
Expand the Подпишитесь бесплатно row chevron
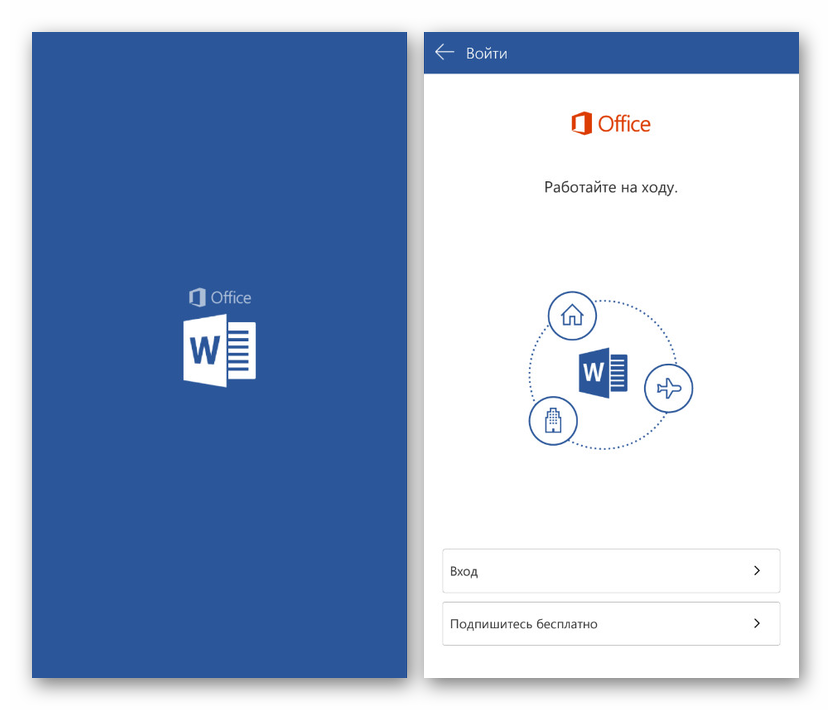click(757, 624)
